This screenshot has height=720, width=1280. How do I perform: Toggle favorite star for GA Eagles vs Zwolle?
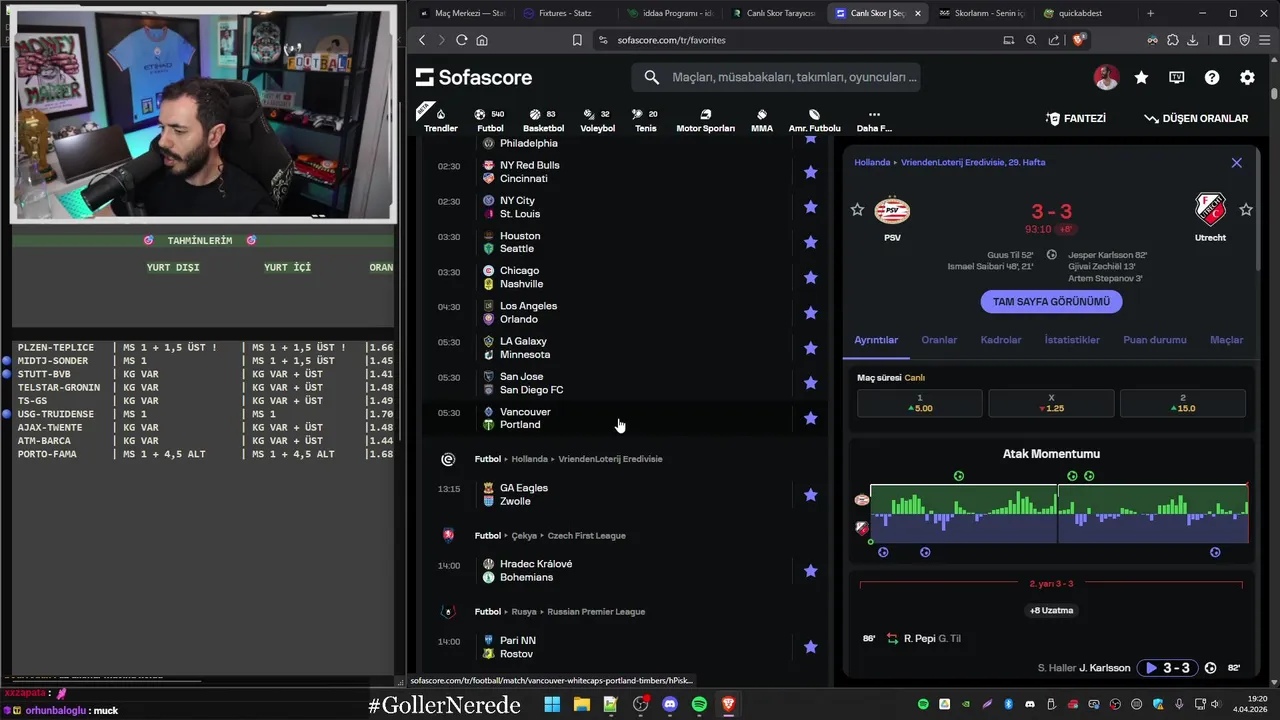[811, 495]
